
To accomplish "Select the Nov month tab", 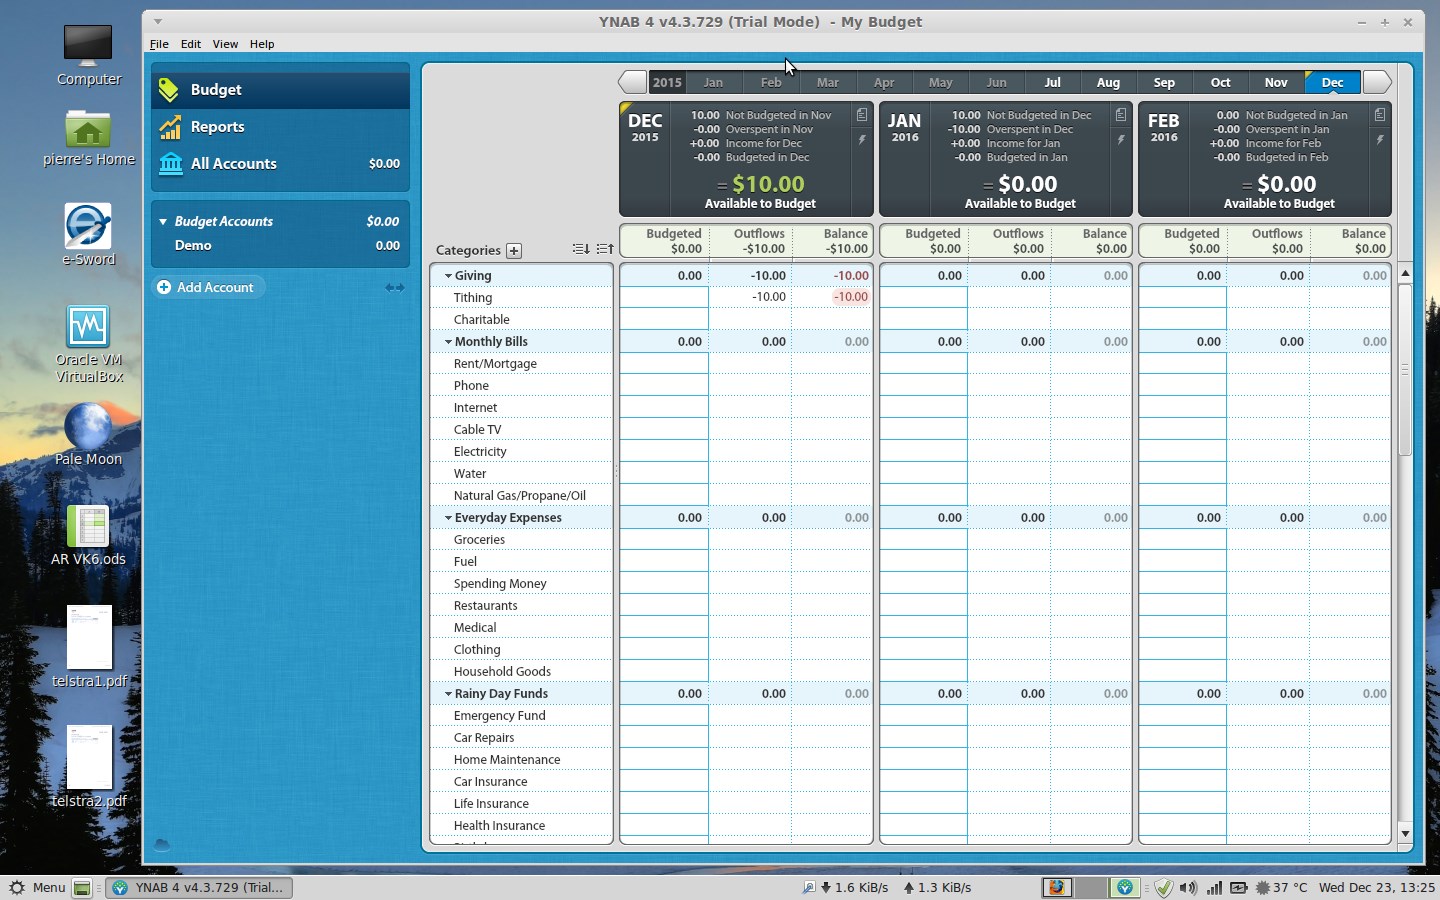I will pos(1275,83).
